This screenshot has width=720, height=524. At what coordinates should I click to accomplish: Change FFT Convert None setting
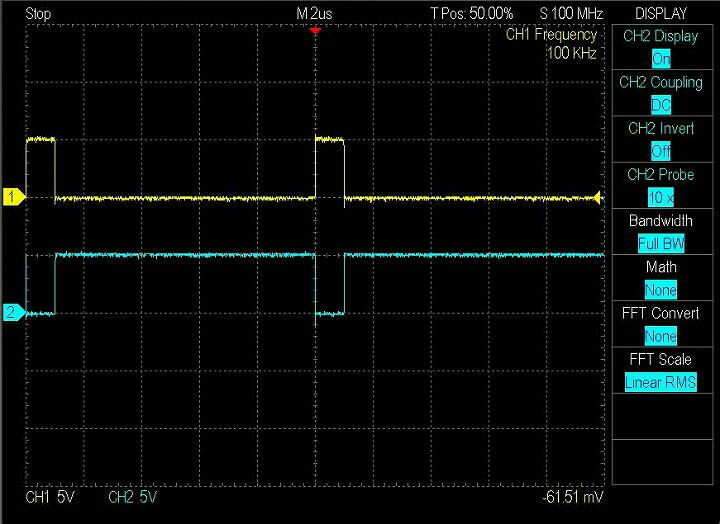coord(661,336)
